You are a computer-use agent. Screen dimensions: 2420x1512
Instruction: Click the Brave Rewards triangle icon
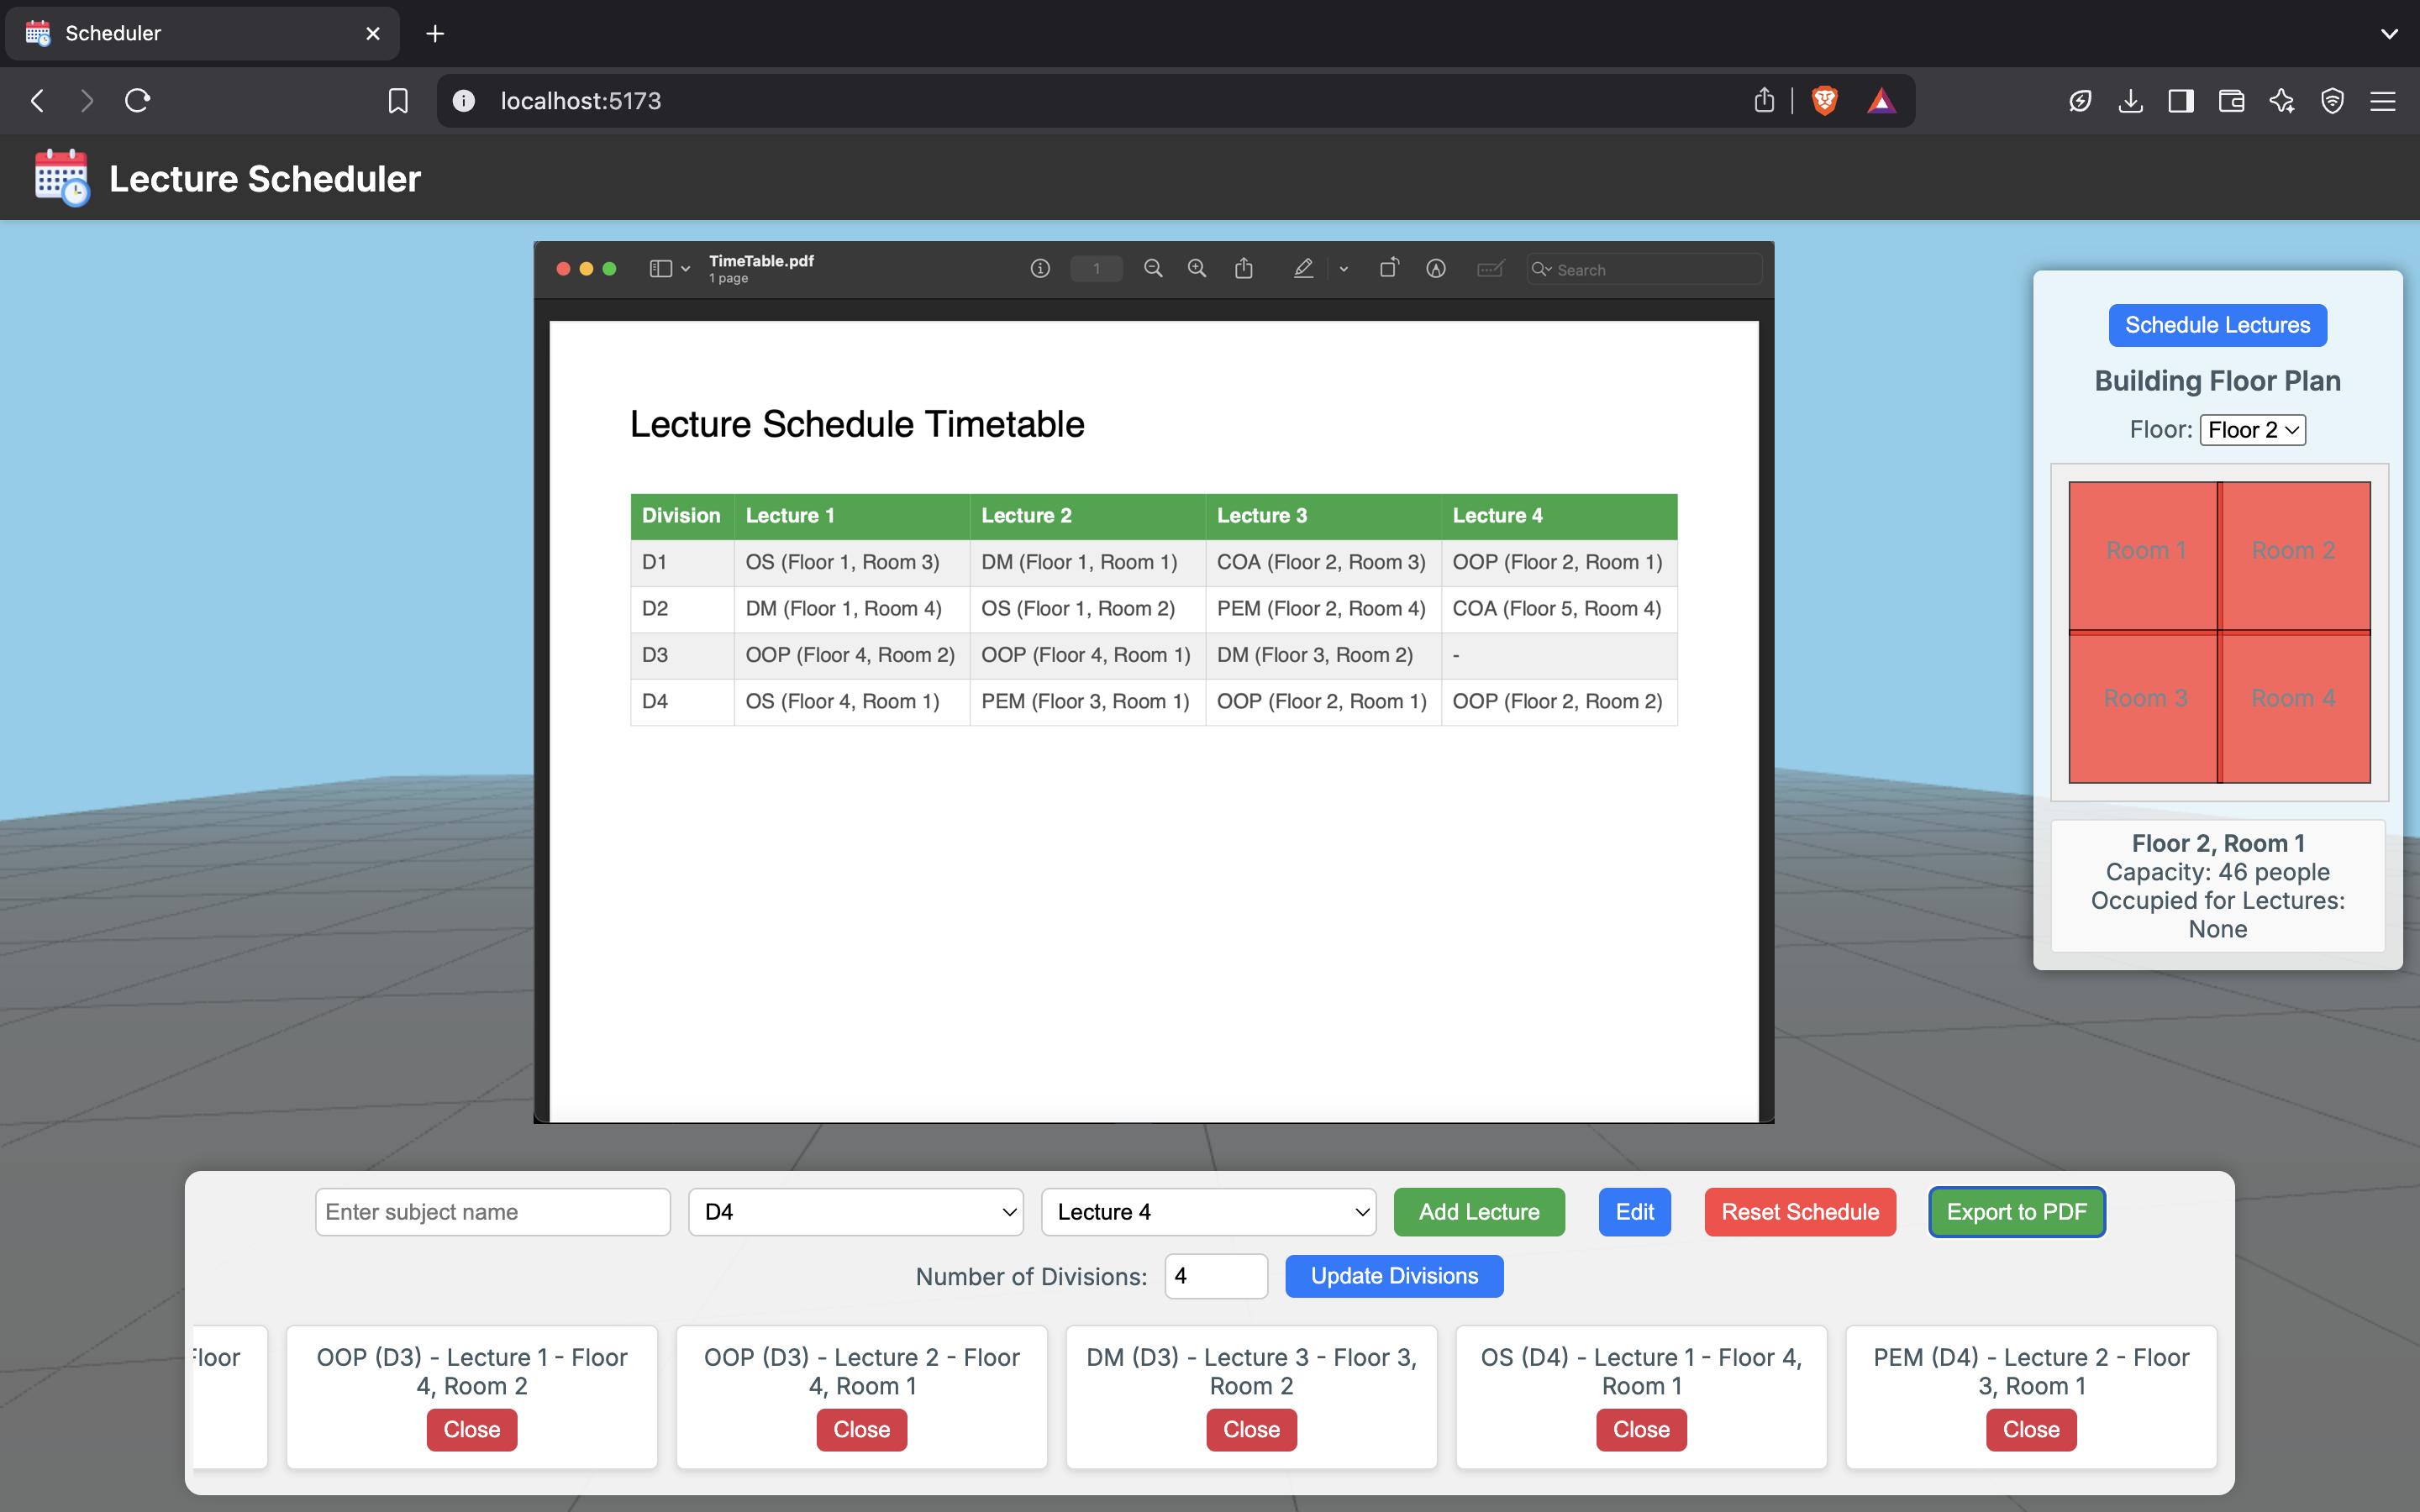[1881, 101]
